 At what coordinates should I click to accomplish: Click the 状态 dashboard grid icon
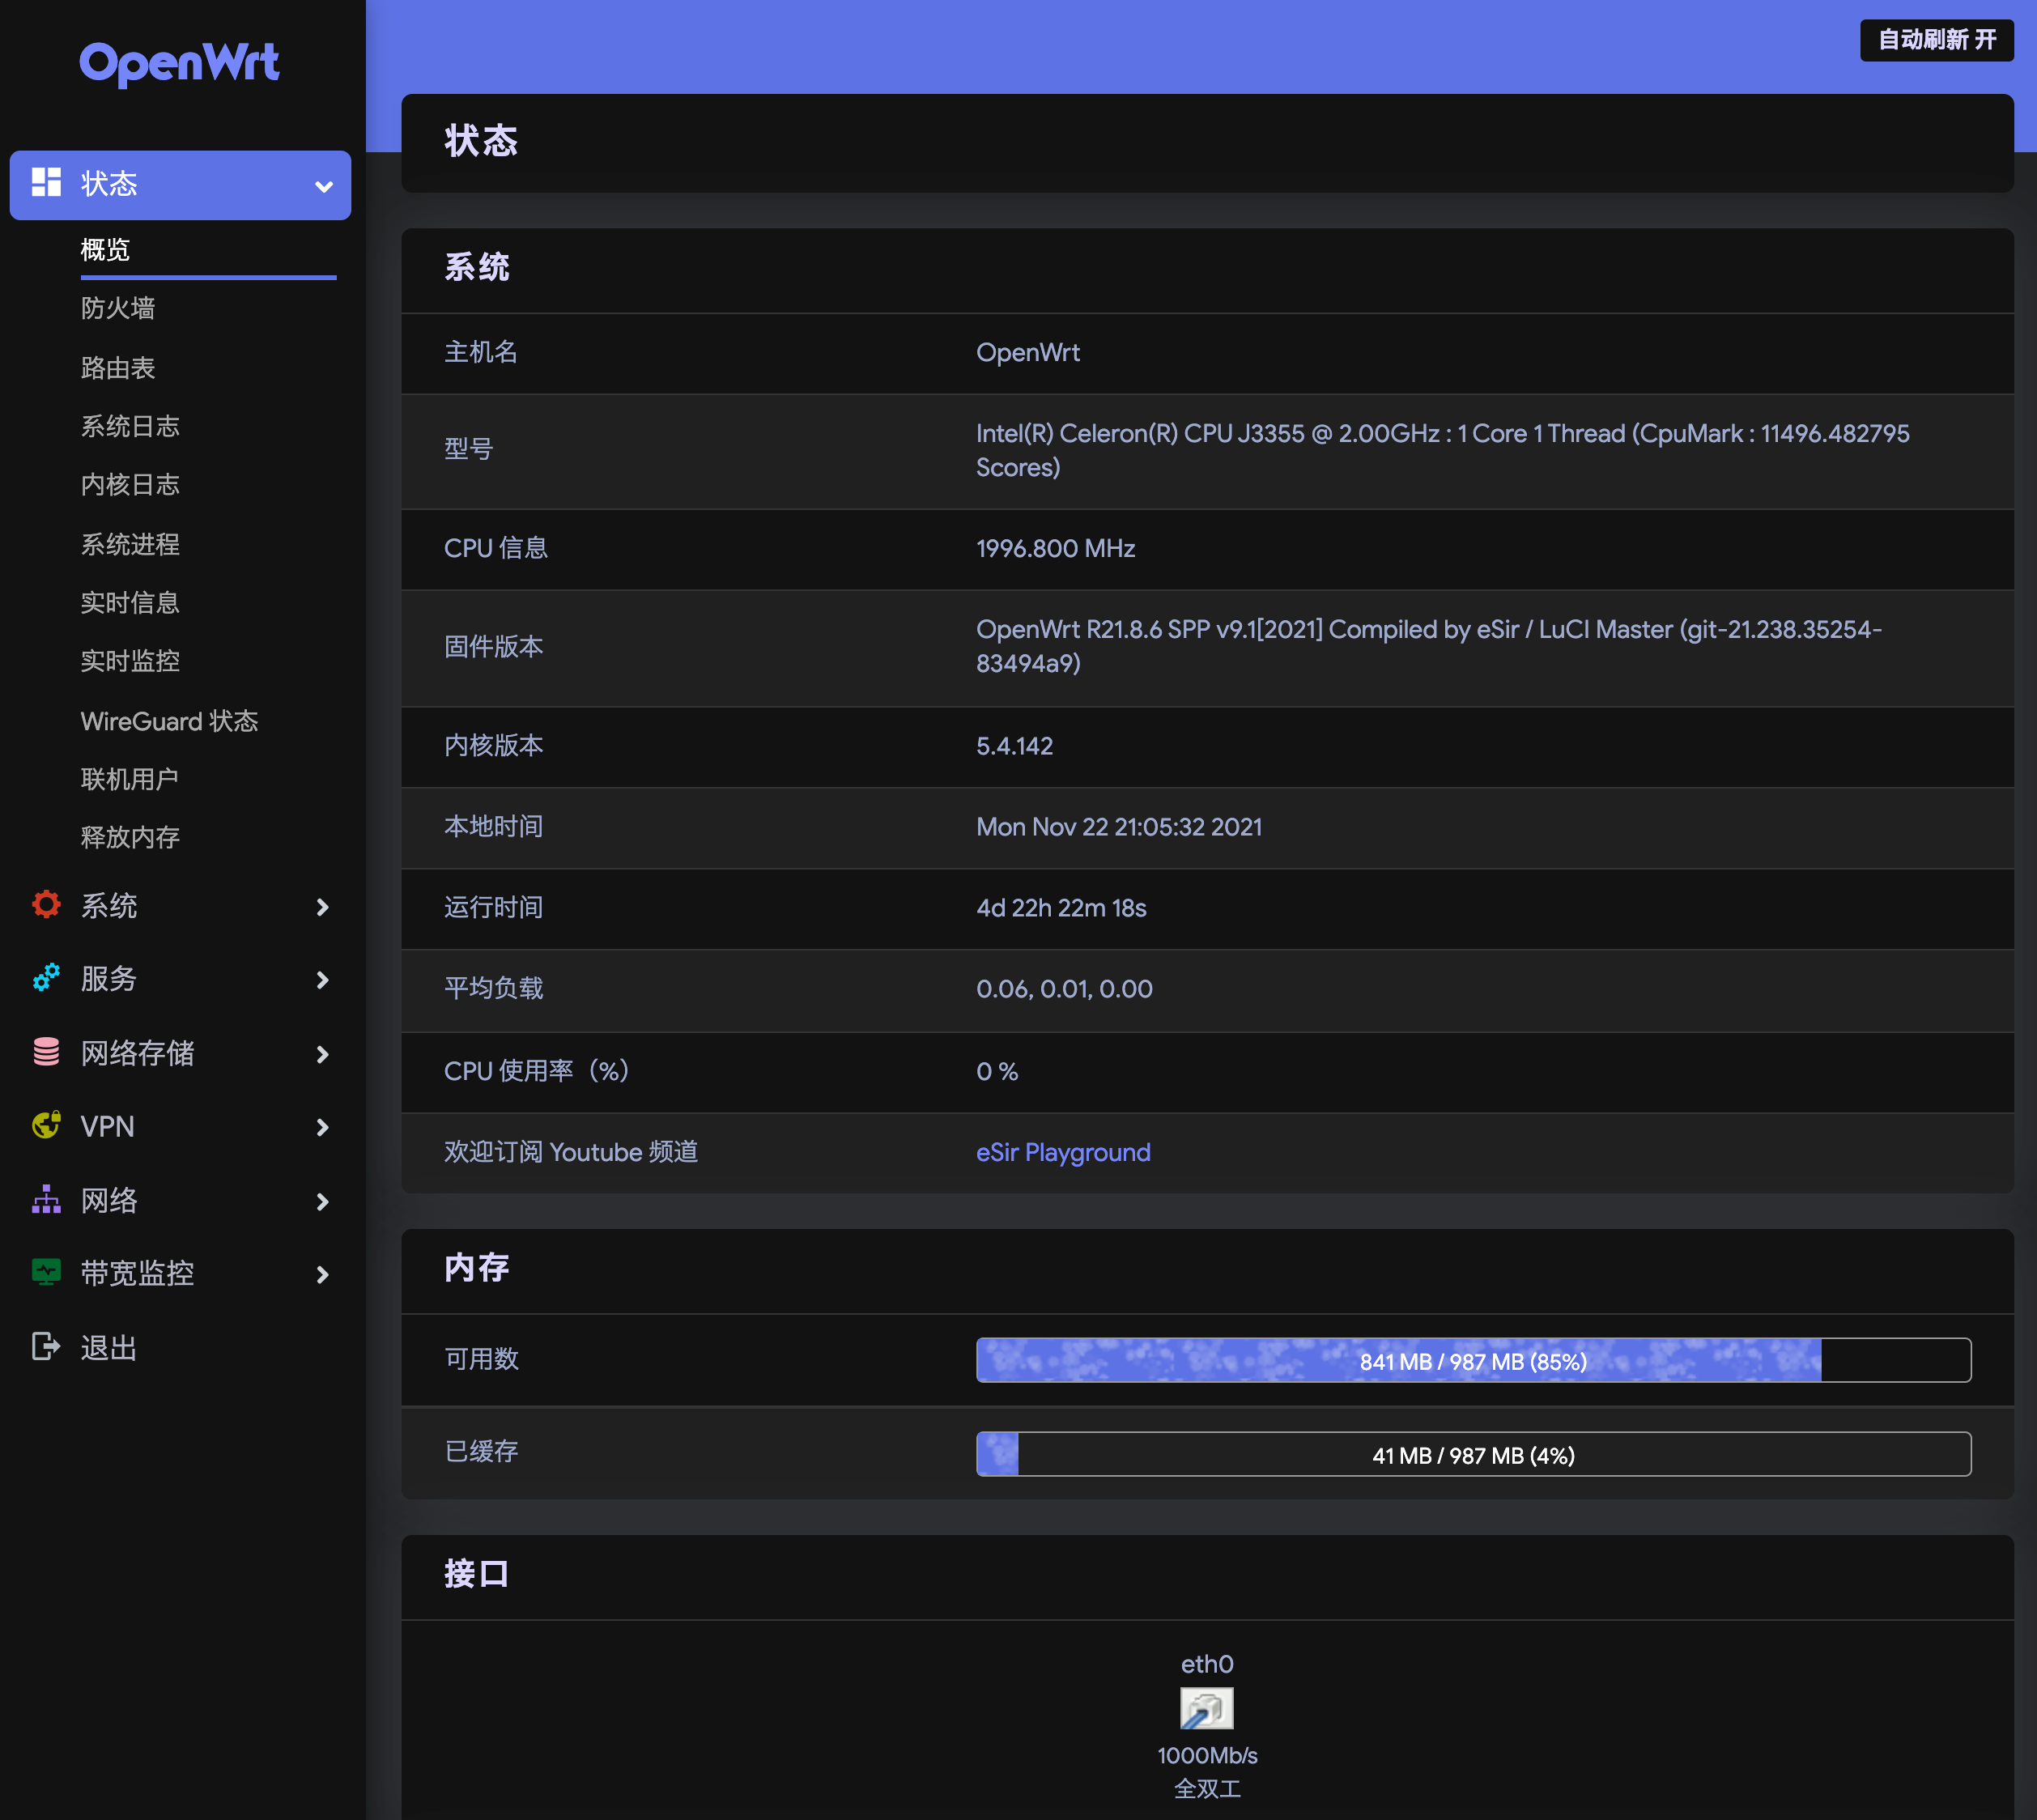tap(46, 183)
